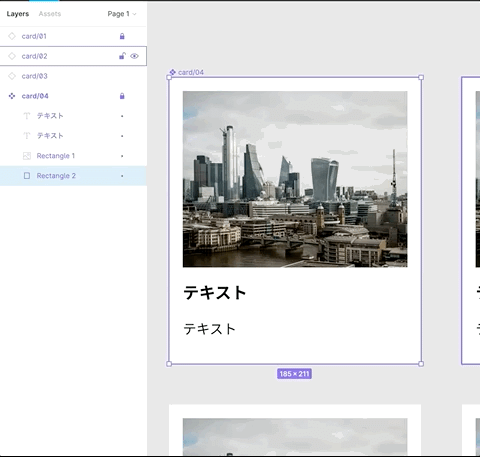Image resolution: width=480 pixels, height=457 pixels.
Task: Click the bottom-right resize handle of card/04
Action: tap(421, 364)
